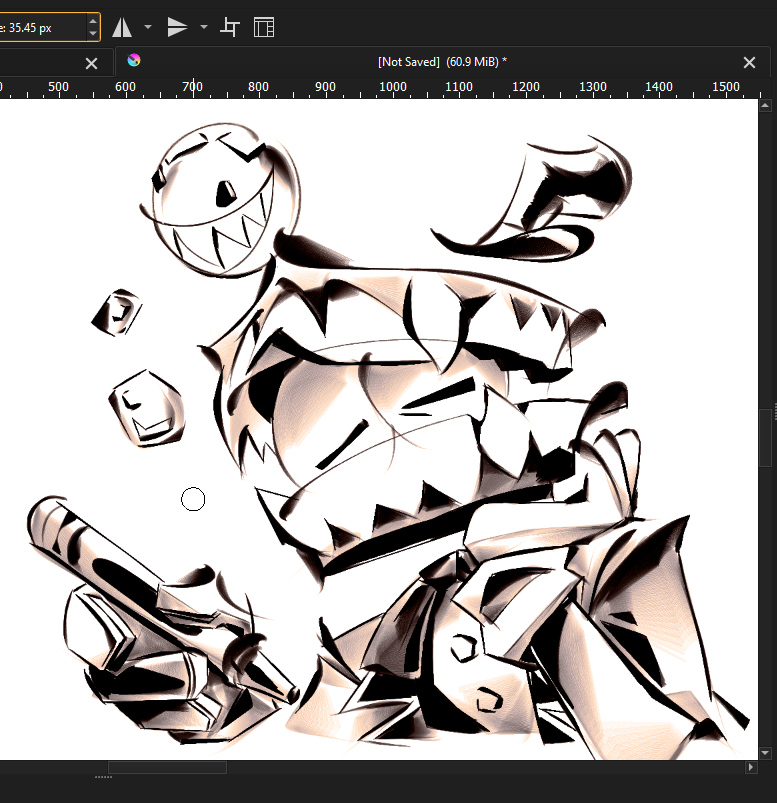Click Krita icon on the document tab
Screen dimensions: 777x803
(x=134, y=60)
